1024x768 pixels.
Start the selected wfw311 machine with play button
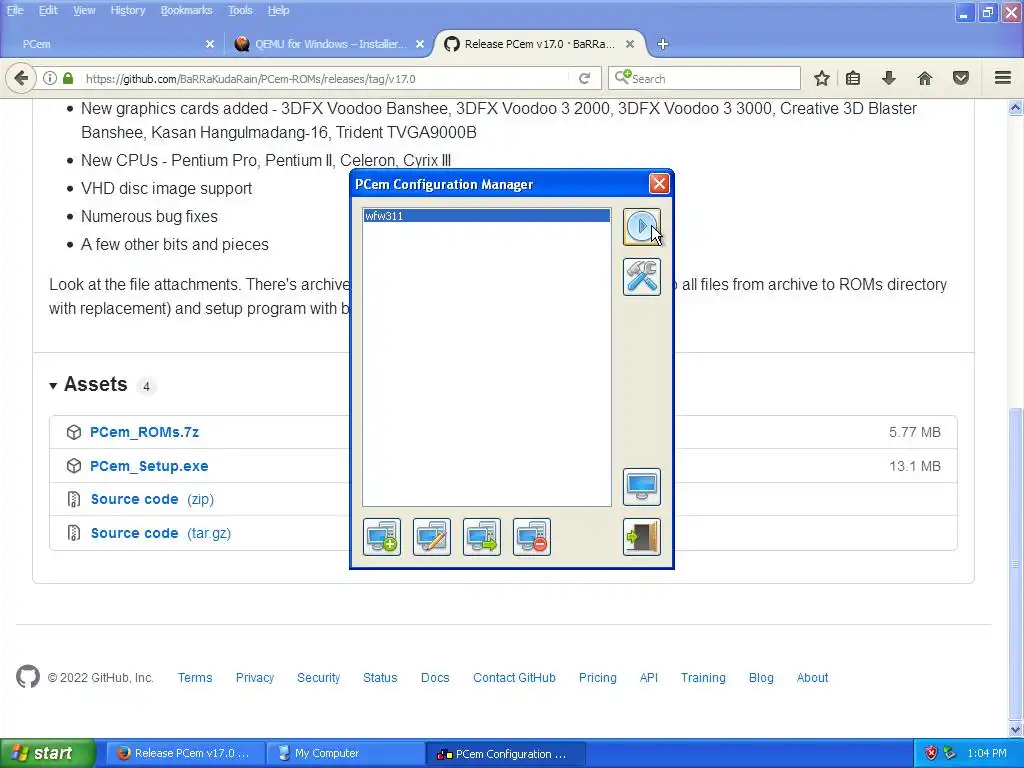coord(641,227)
